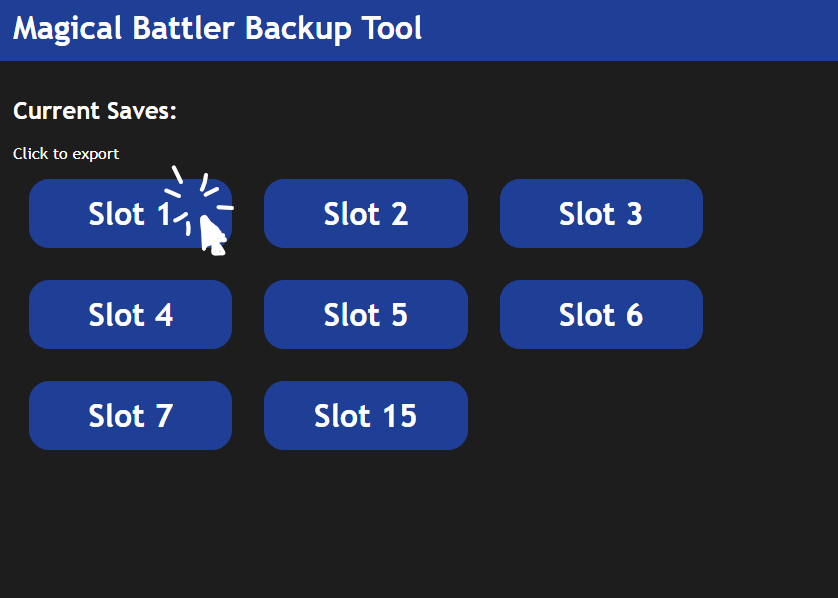
Task: Click Slot 6 to download its save
Action: (601, 314)
